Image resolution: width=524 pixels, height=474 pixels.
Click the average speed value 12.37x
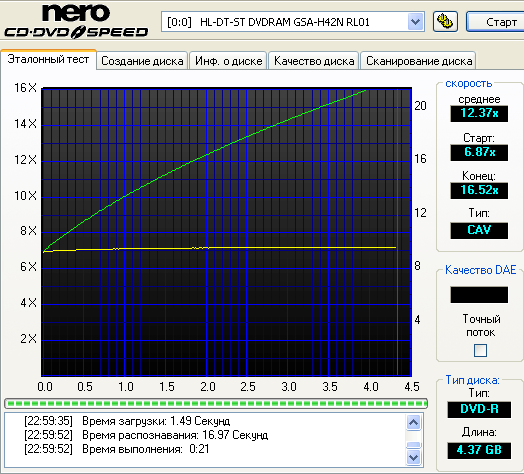479,113
